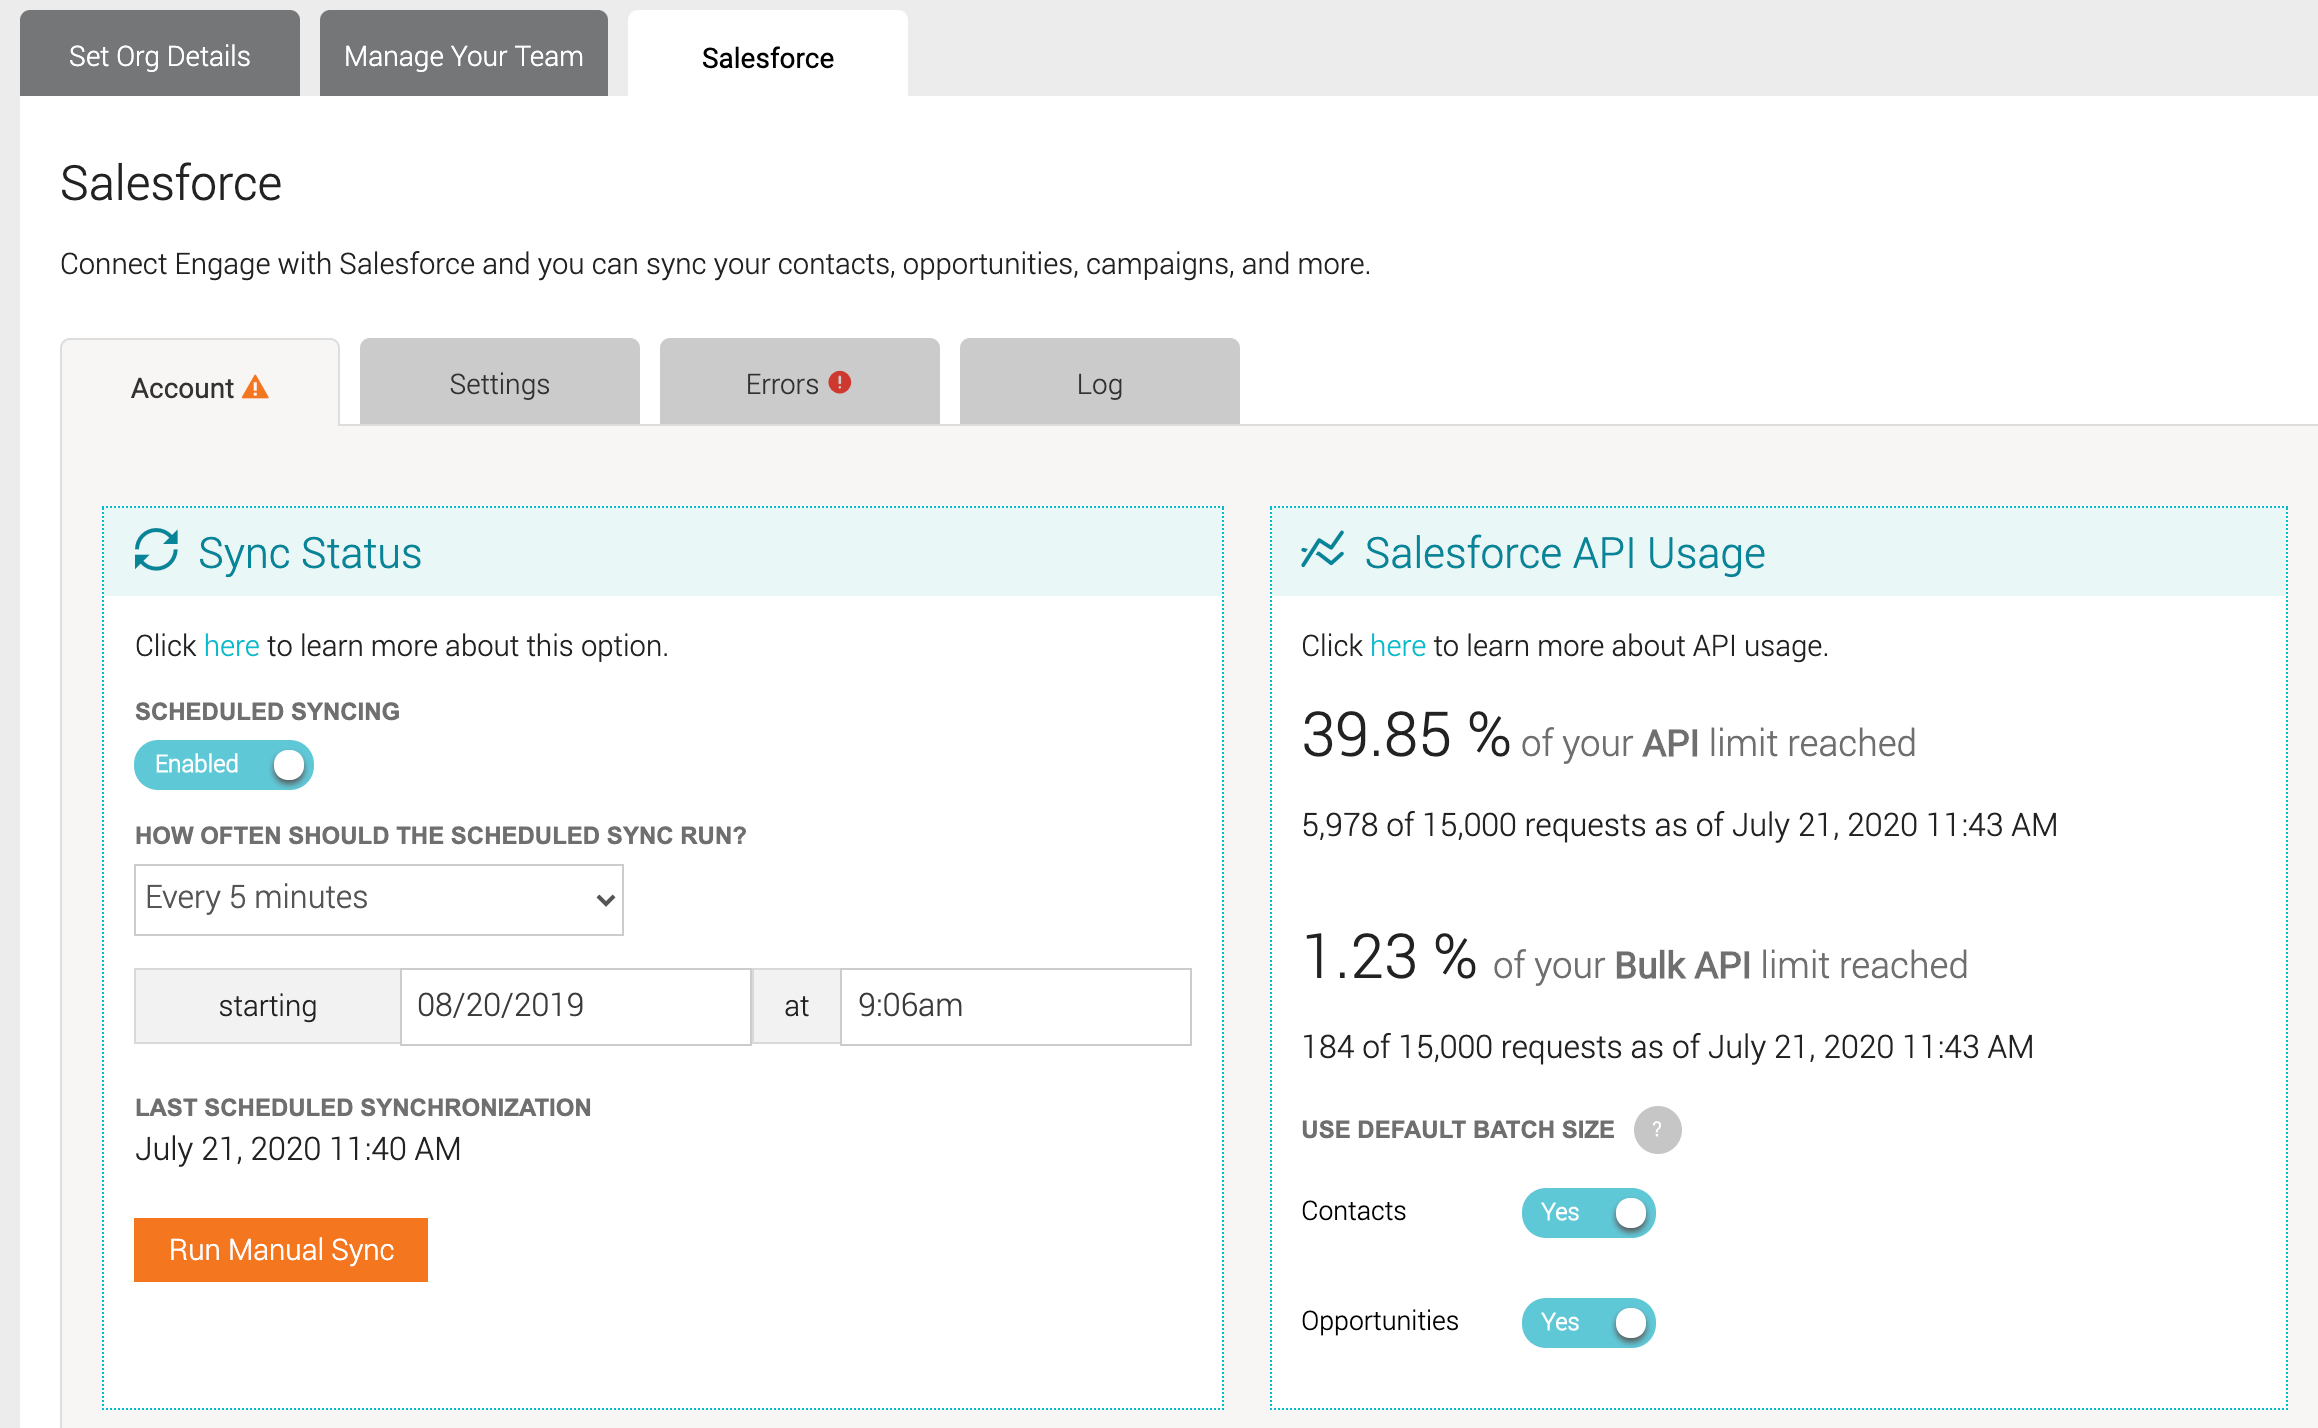Click the Salesforce API Usage chart icon

1322,550
